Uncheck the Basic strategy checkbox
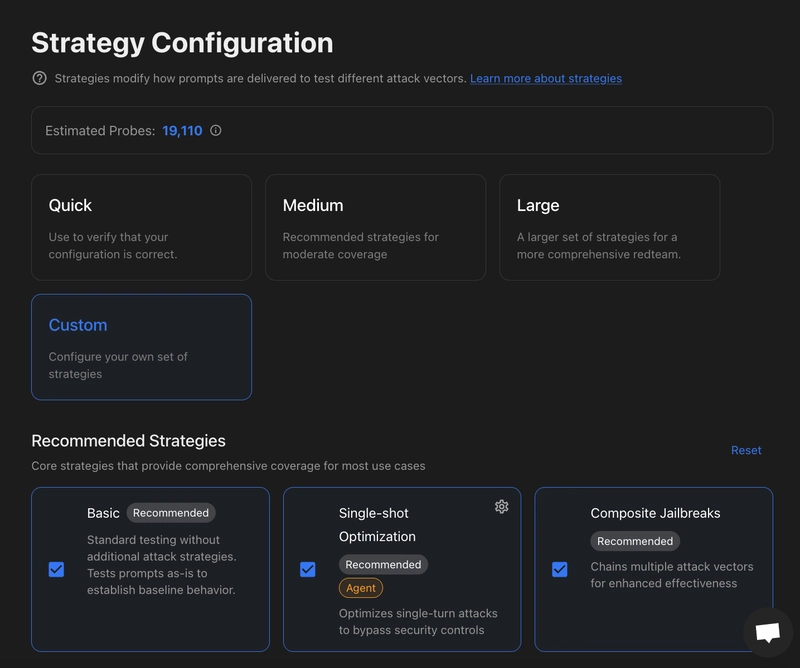The width and height of the screenshot is (800, 668). 56,569
